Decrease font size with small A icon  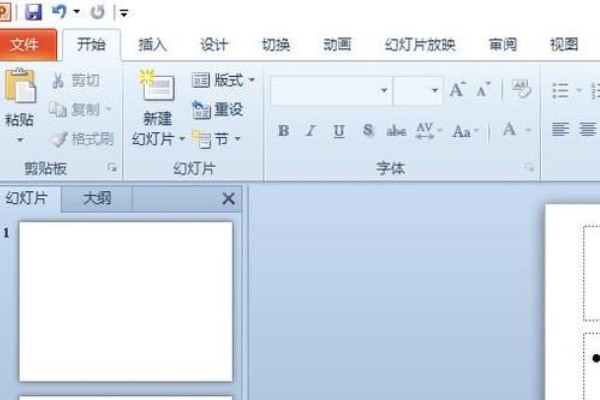pyautogui.click(x=483, y=90)
